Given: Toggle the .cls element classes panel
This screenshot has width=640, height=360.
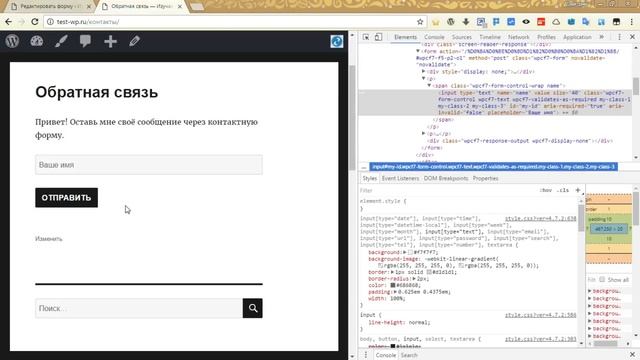Looking at the screenshot, I should tap(563, 190).
